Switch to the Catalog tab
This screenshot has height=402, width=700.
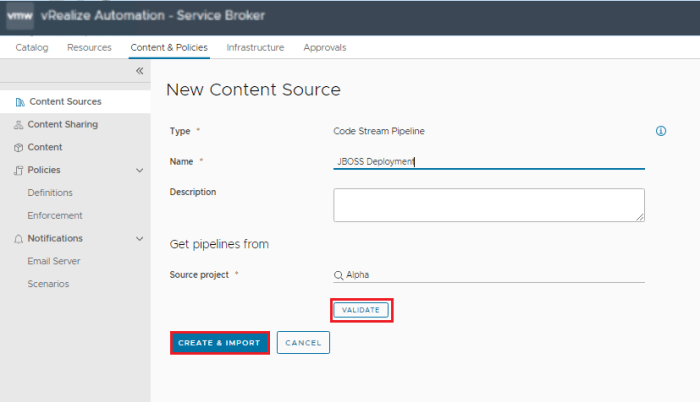(x=32, y=48)
